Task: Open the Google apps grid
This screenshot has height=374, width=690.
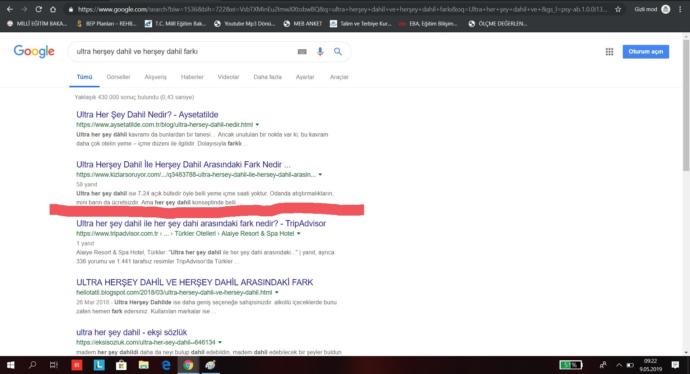Action: pyautogui.click(x=609, y=52)
